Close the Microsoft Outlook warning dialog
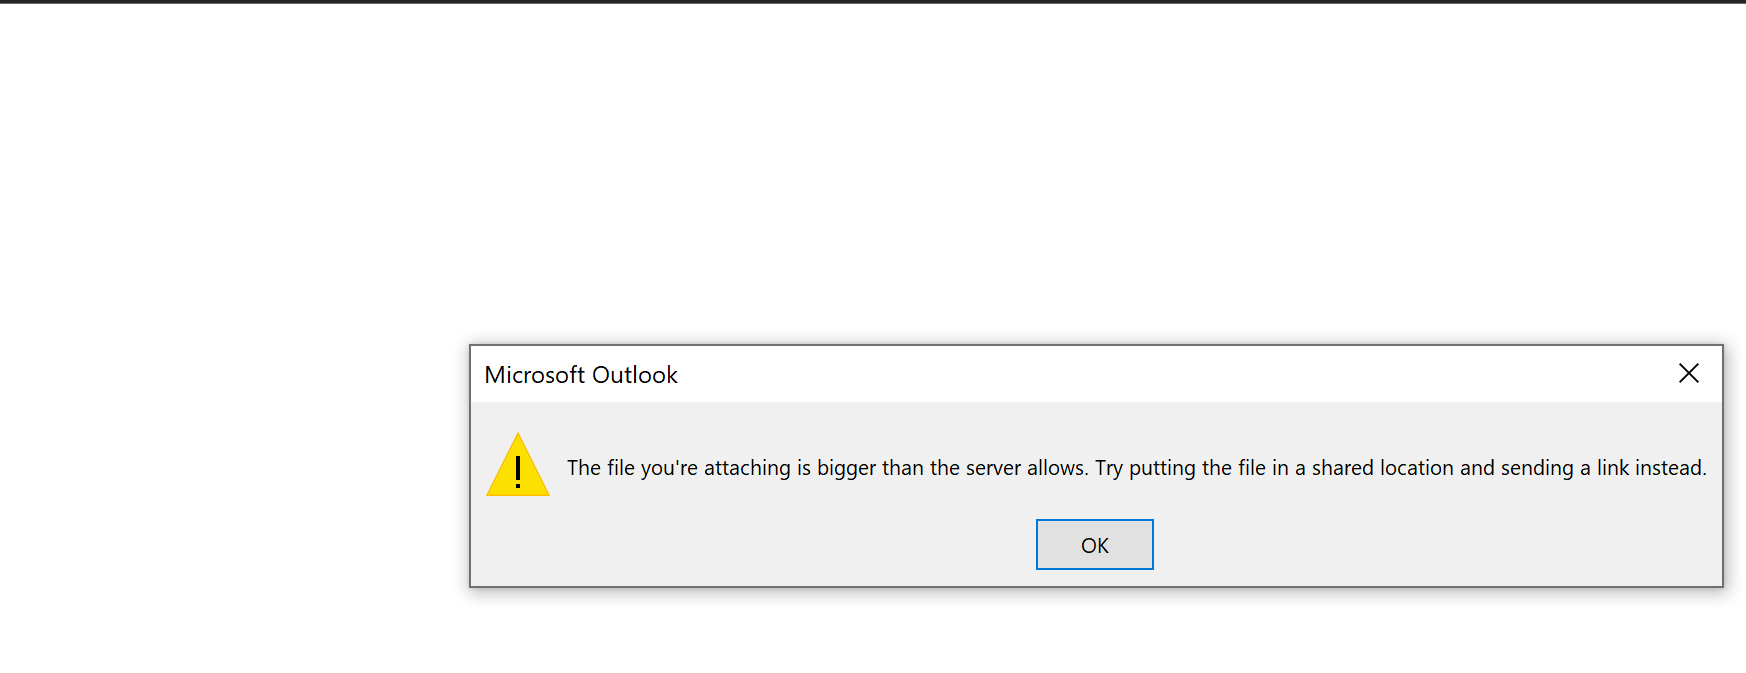Screen dimensions: 1746x673 click(x=1688, y=373)
